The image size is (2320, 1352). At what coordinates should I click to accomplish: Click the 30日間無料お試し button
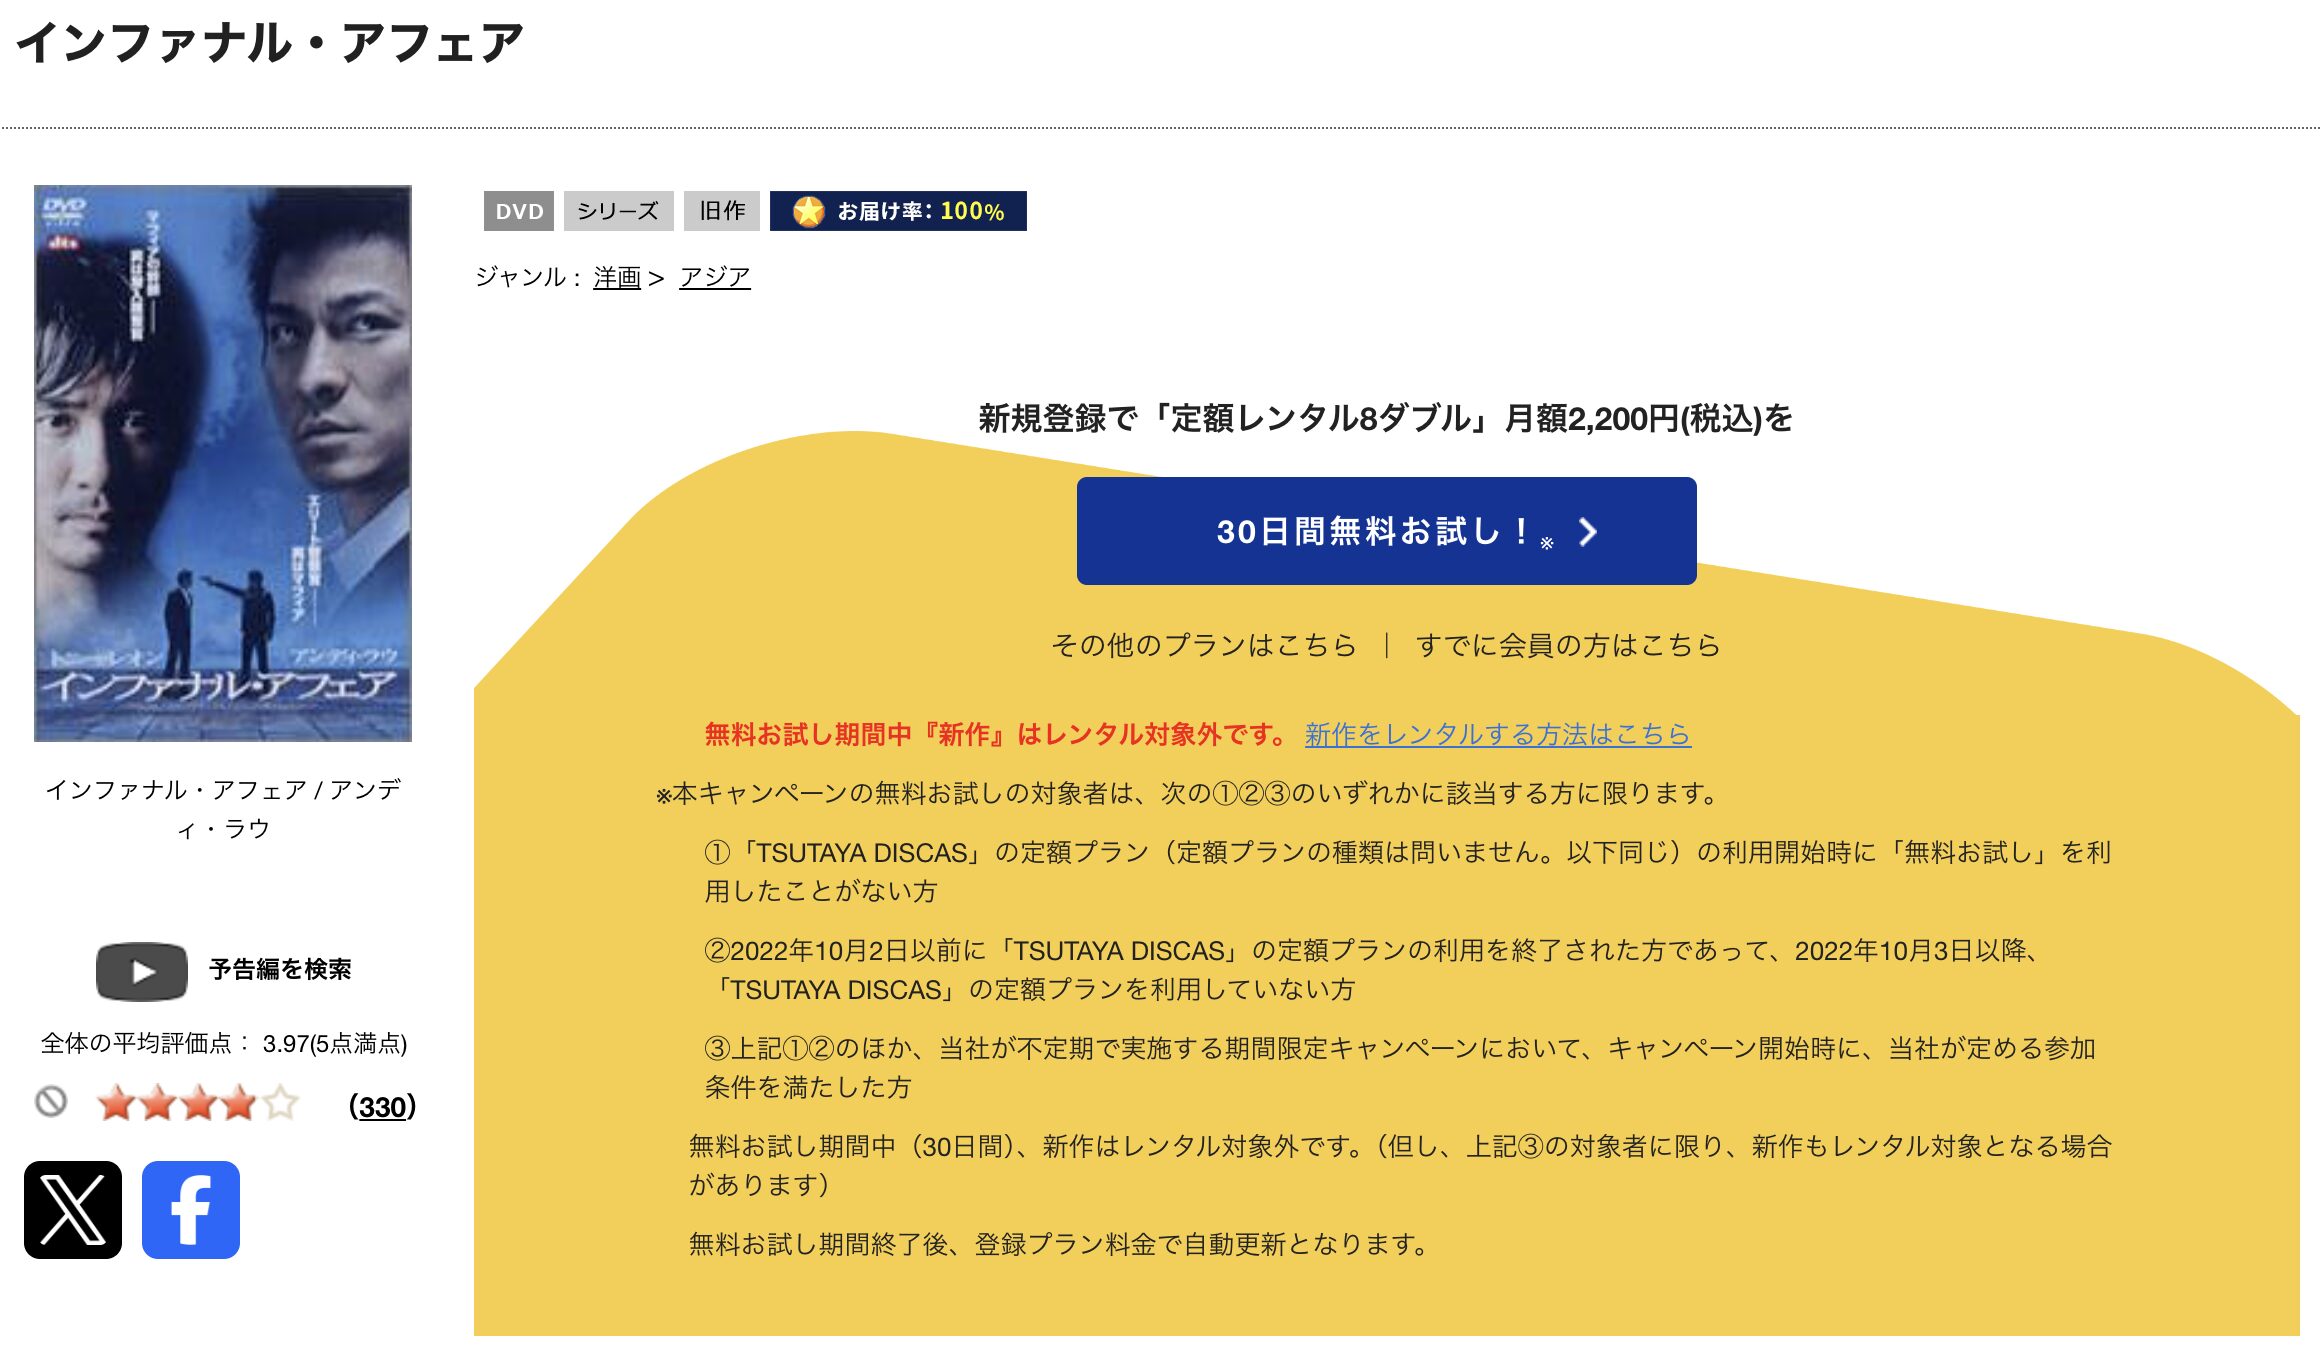(1386, 531)
